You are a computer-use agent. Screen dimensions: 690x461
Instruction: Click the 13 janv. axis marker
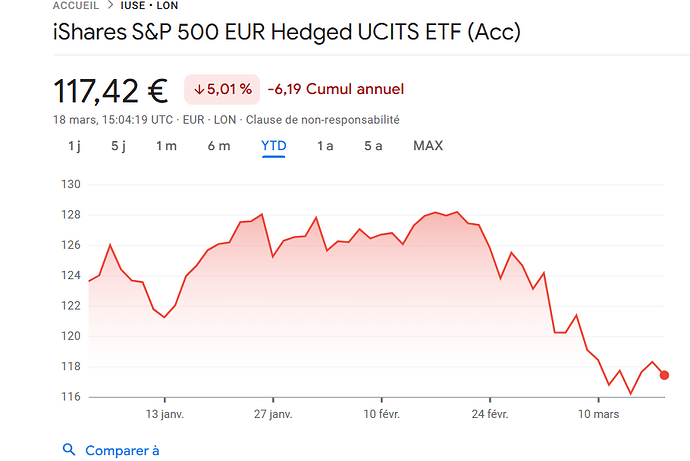click(165, 414)
